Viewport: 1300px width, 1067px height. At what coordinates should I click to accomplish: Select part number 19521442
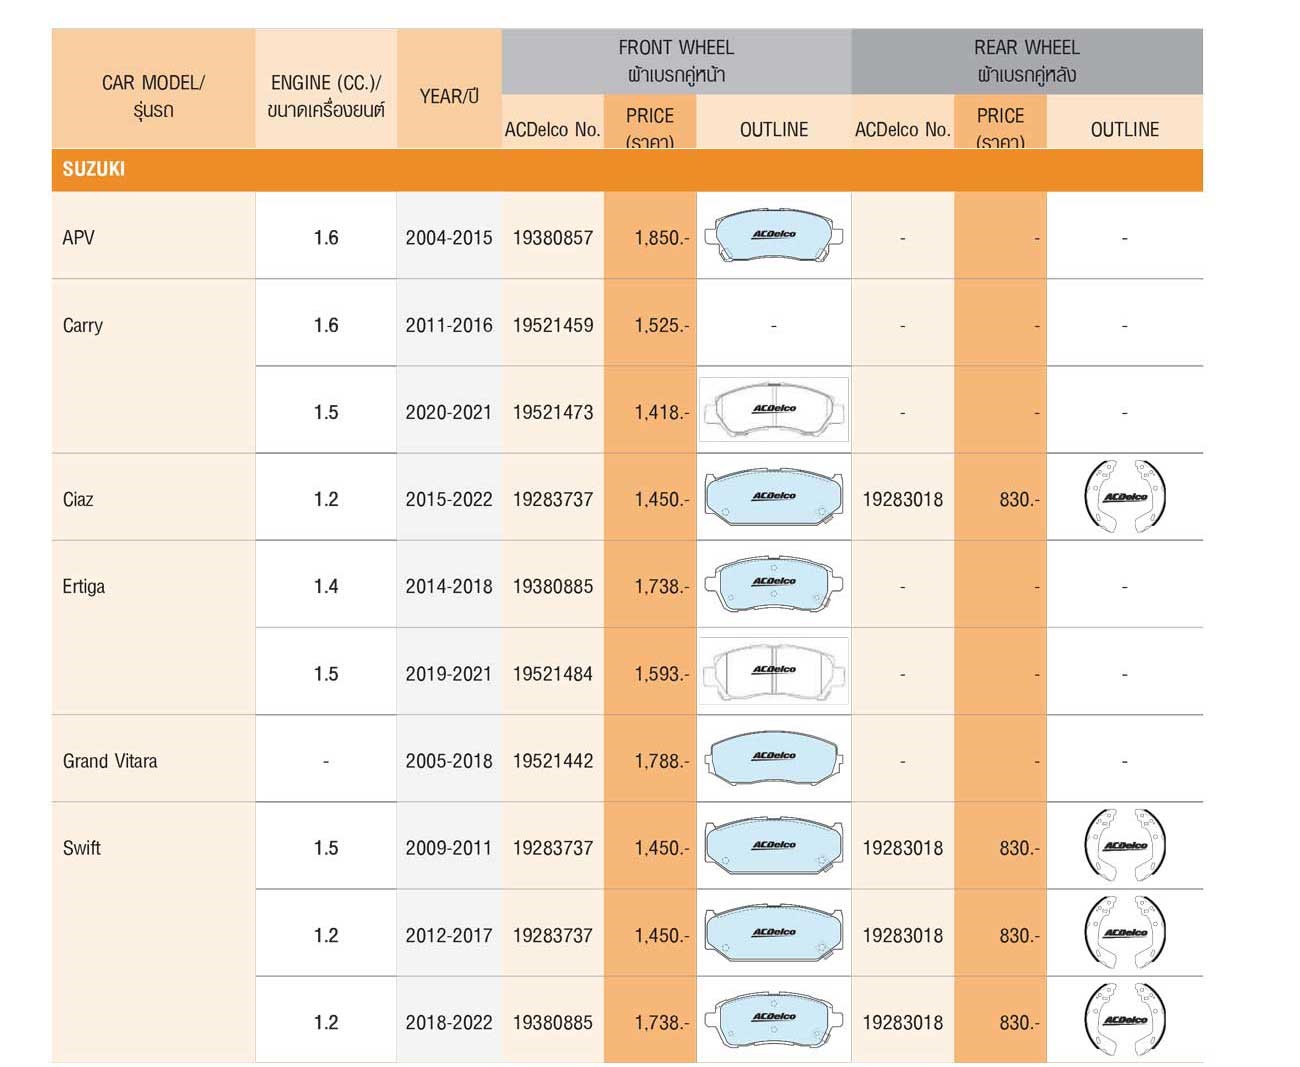(553, 761)
